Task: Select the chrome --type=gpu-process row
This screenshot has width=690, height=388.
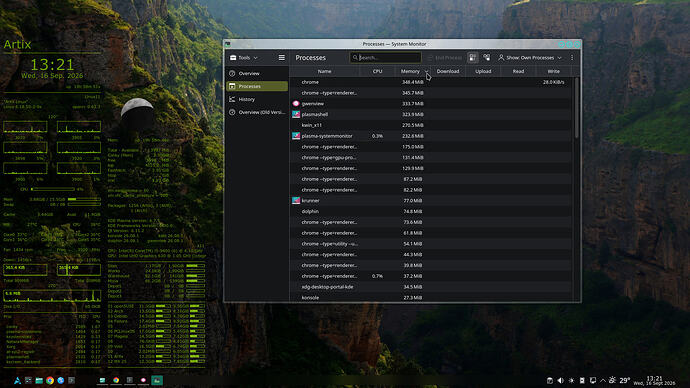Action: point(431,157)
